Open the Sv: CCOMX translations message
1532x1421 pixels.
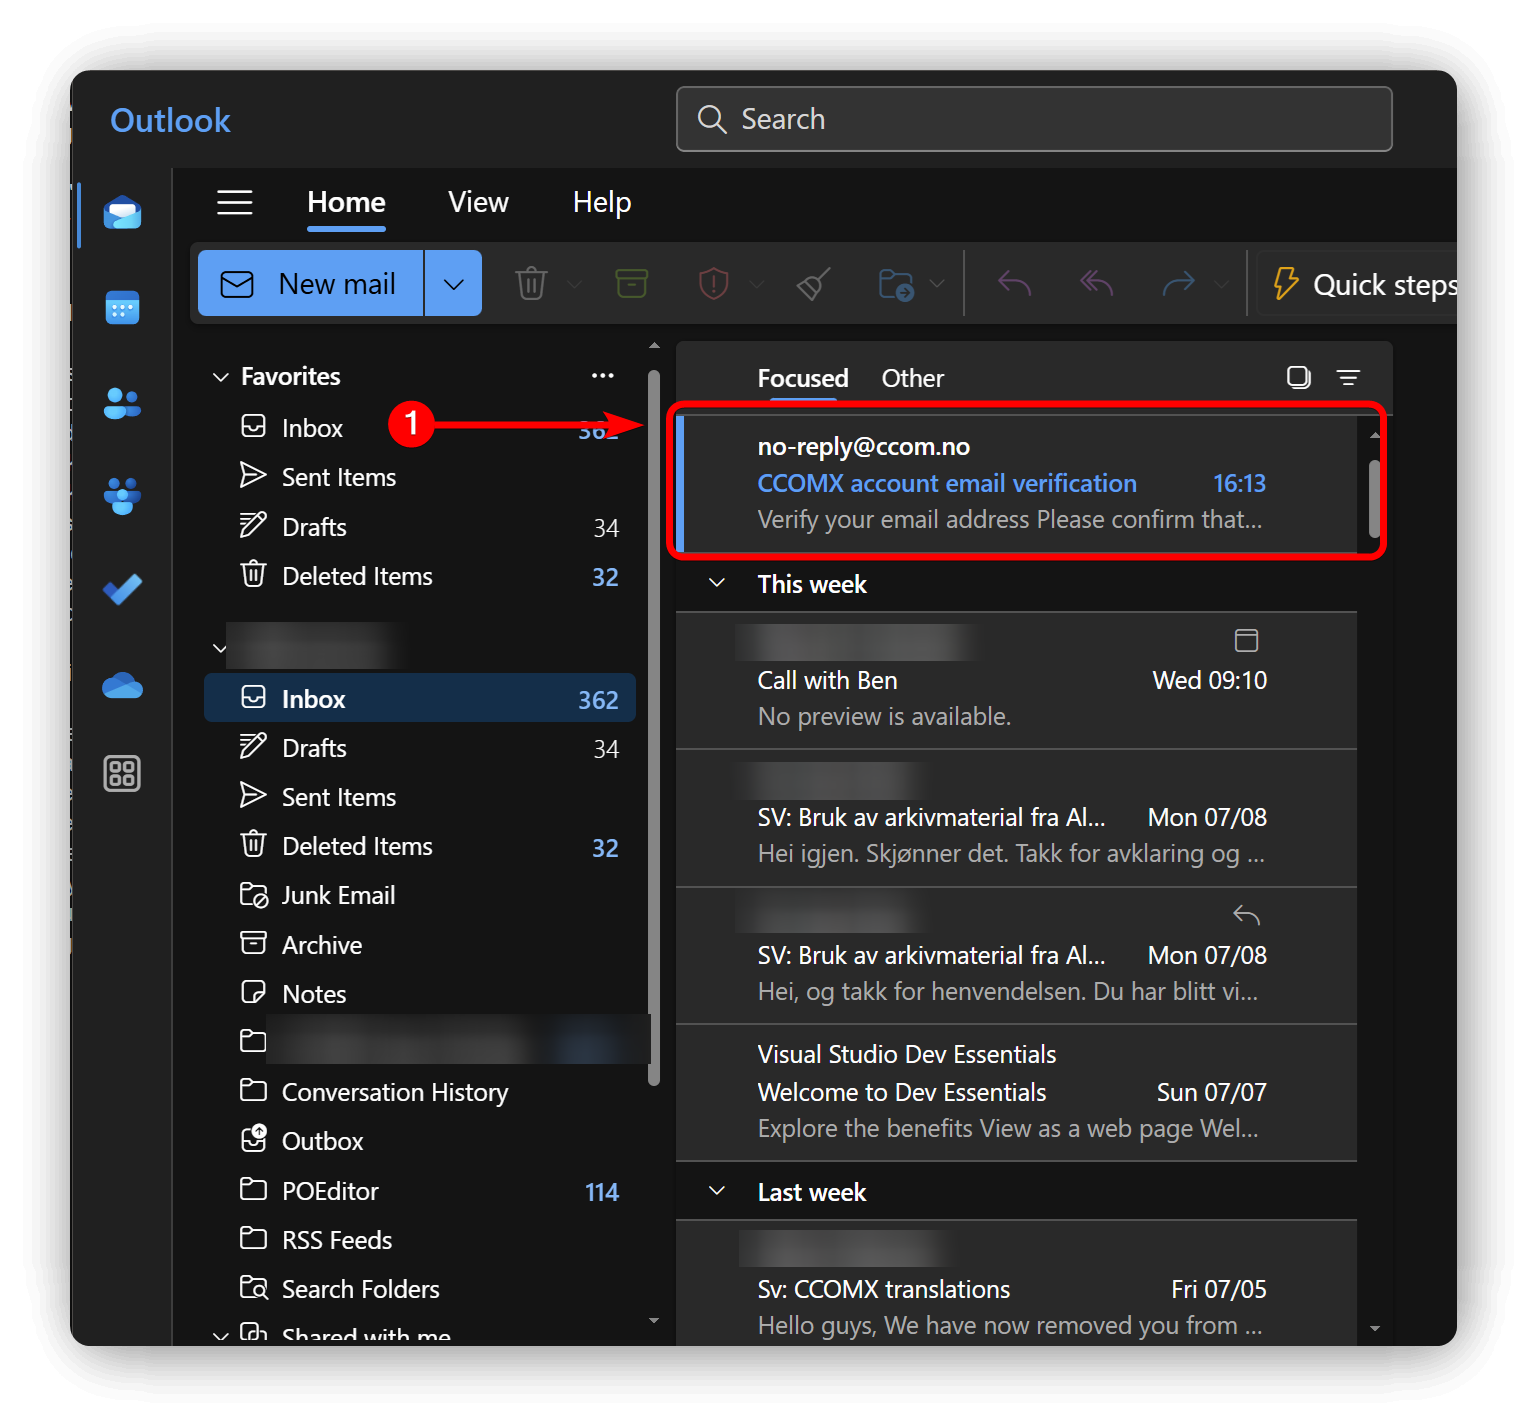[x=1017, y=1284]
